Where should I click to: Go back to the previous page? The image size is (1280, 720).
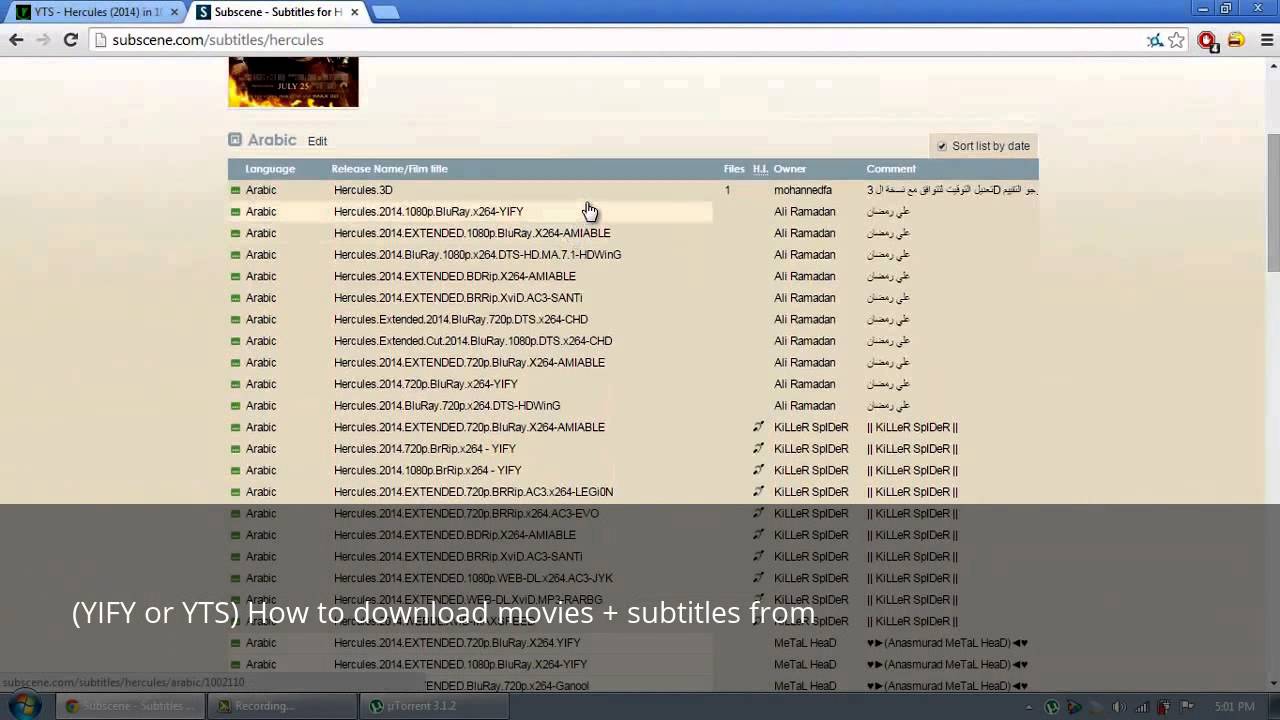click(x=16, y=40)
